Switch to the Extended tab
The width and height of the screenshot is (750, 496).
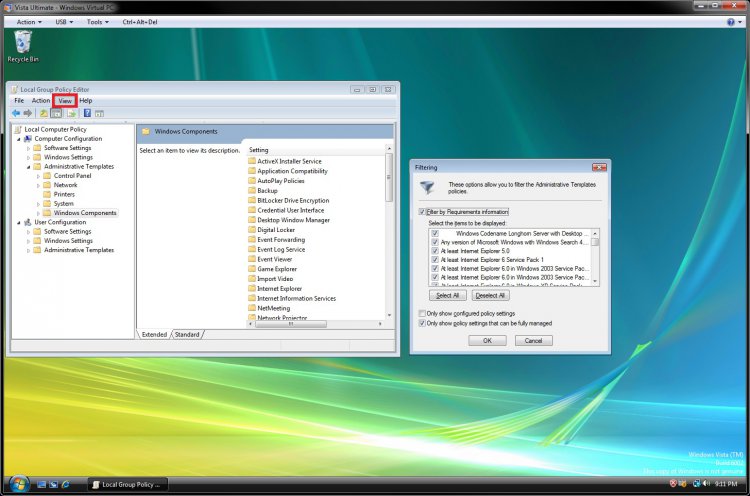pyautogui.click(x=154, y=334)
